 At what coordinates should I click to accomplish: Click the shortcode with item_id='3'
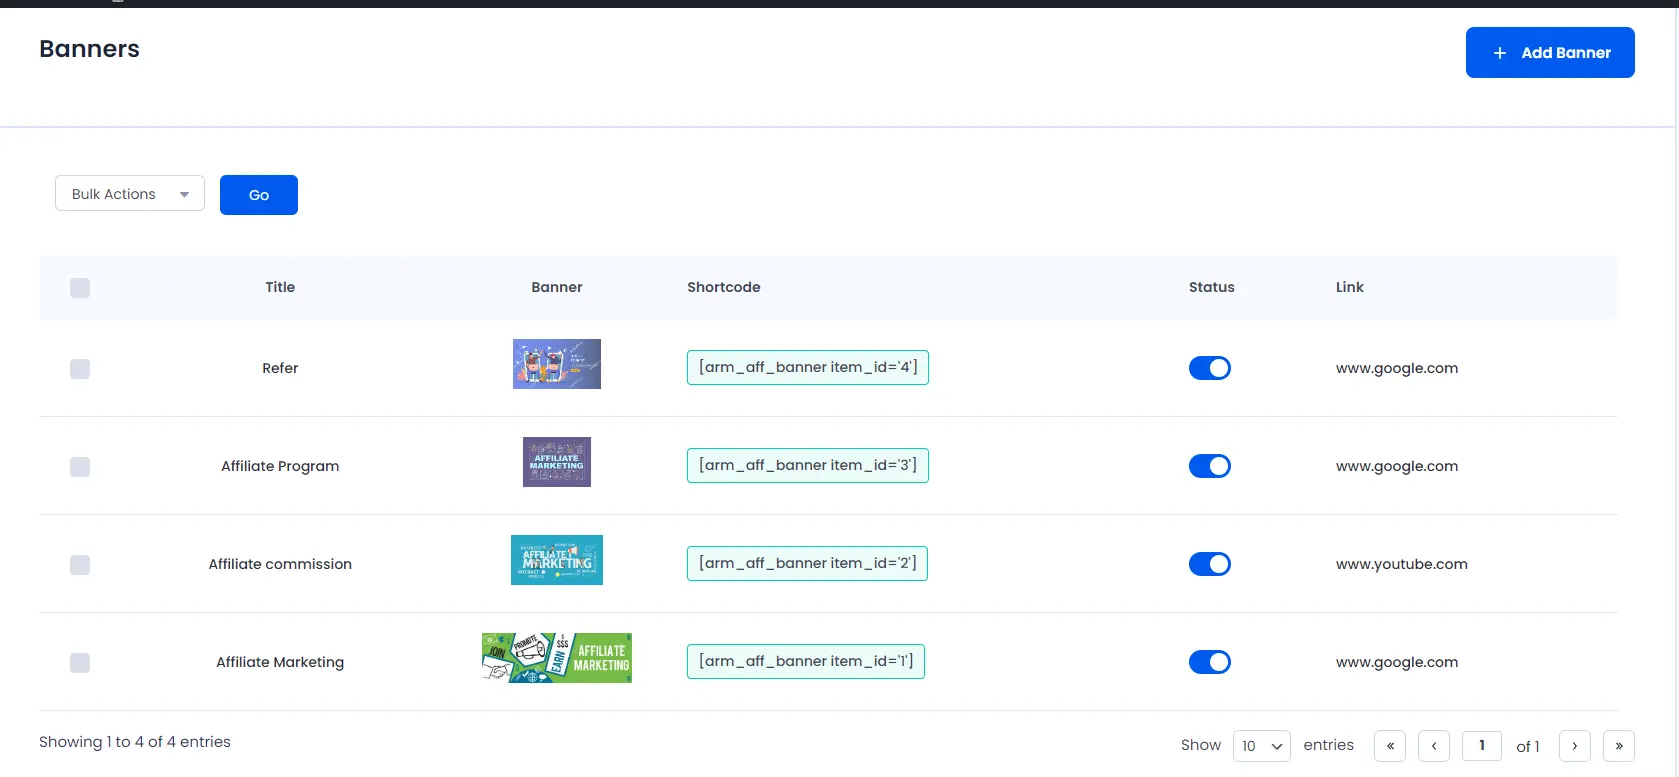(x=808, y=465)
